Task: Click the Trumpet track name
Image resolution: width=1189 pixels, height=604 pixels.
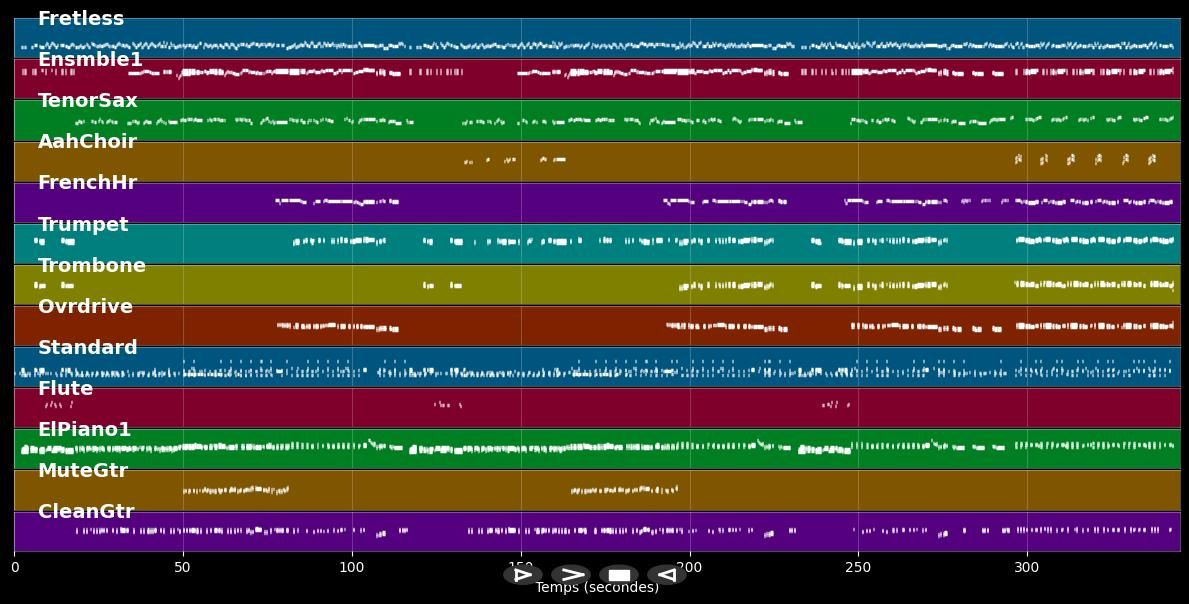Action: coord(83,225)
